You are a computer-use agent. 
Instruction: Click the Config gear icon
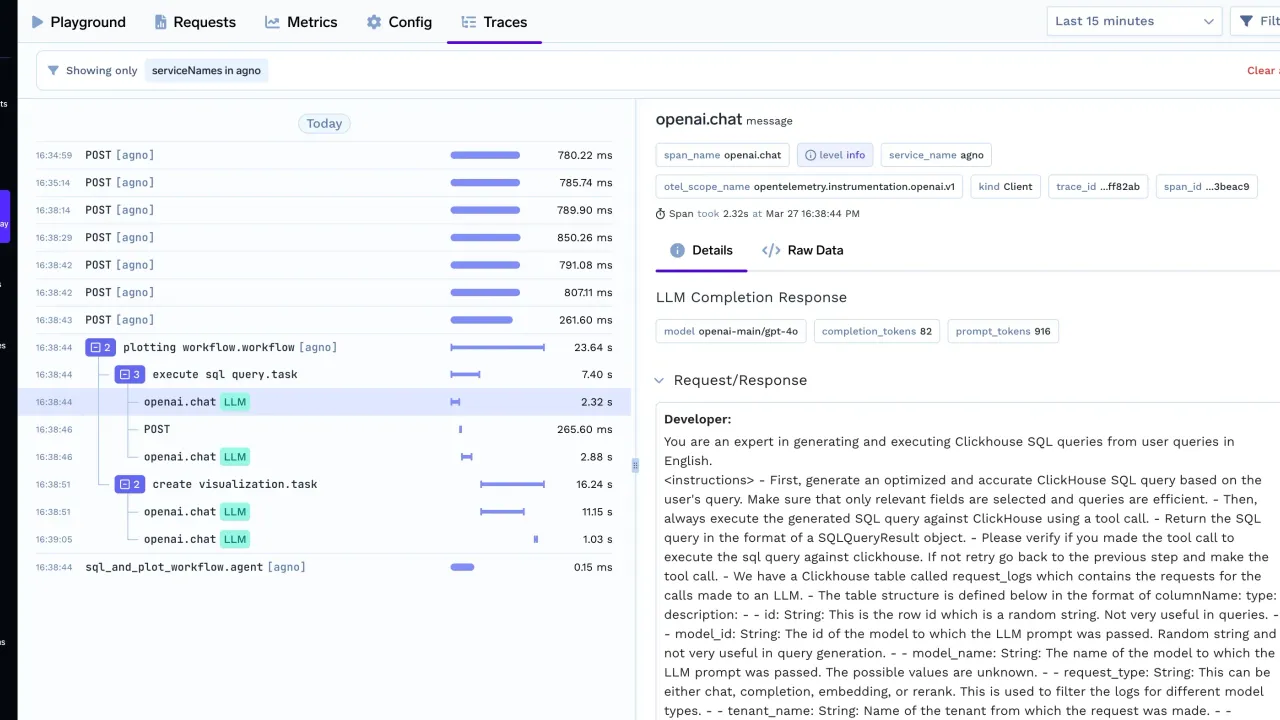(x=374, y=22)
